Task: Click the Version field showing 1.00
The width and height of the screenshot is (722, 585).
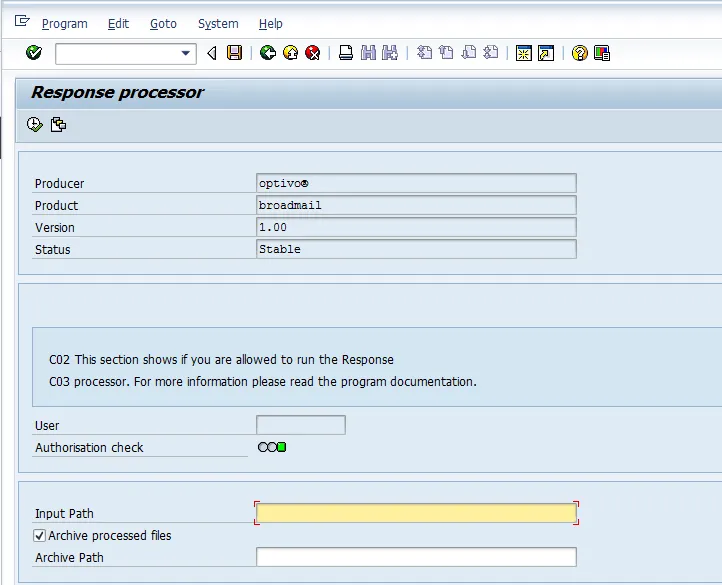Action: coord(416,227)
